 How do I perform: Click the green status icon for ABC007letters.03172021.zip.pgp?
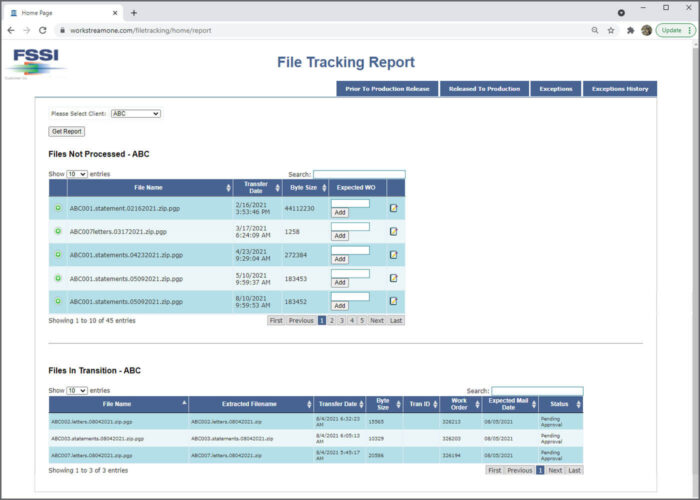[58, 231]
